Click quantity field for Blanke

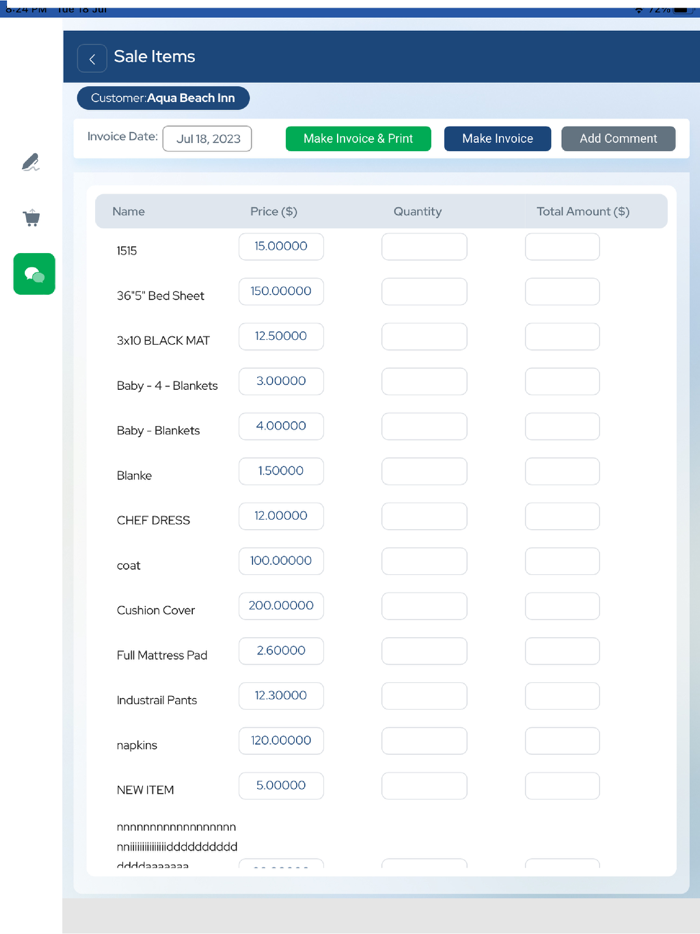[x=424, y=471]
